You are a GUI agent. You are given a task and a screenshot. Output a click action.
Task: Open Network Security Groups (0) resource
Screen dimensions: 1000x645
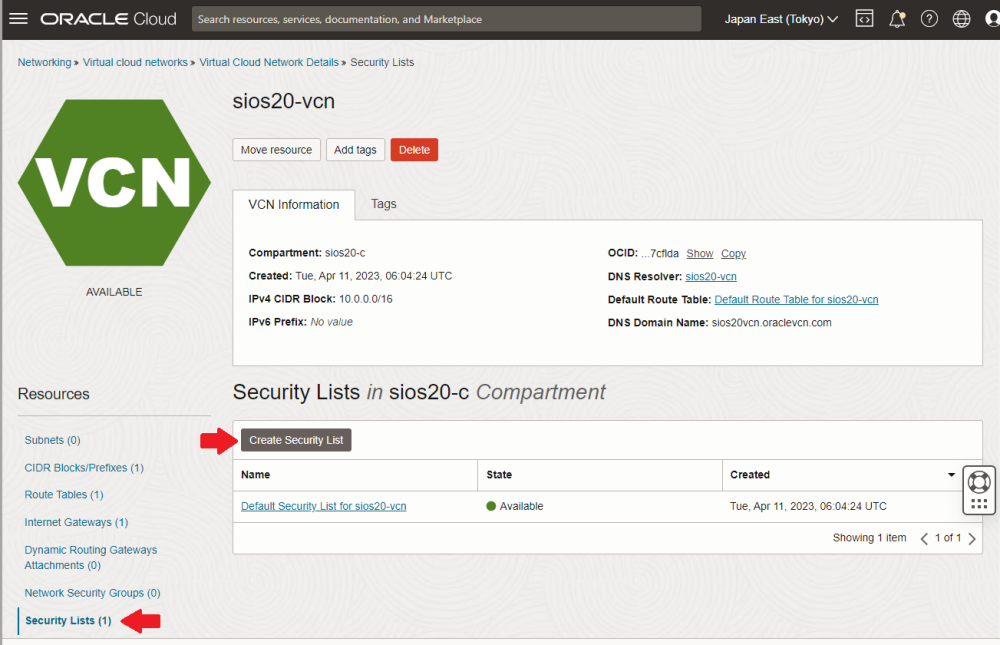[x=92, y=593]
